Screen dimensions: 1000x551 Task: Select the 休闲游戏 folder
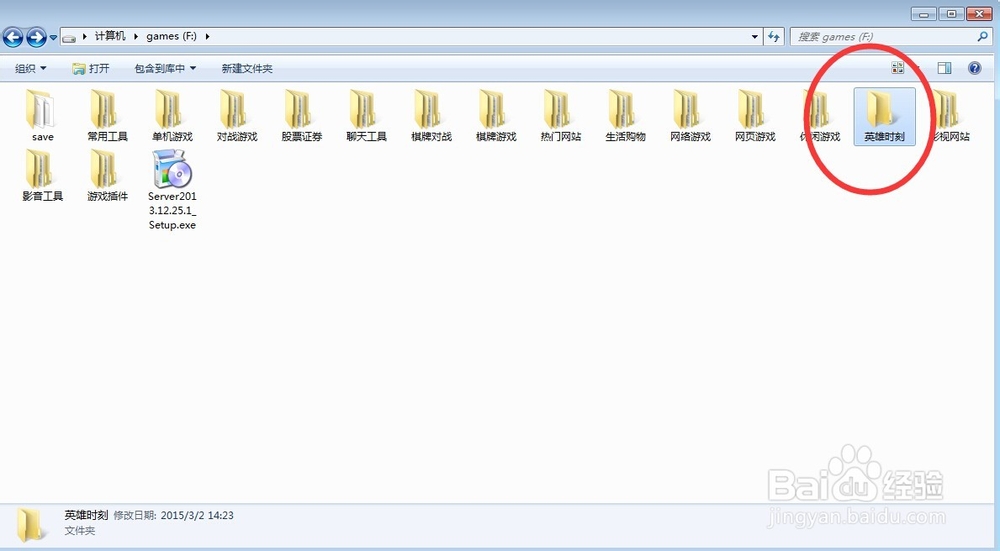(820, 116)
